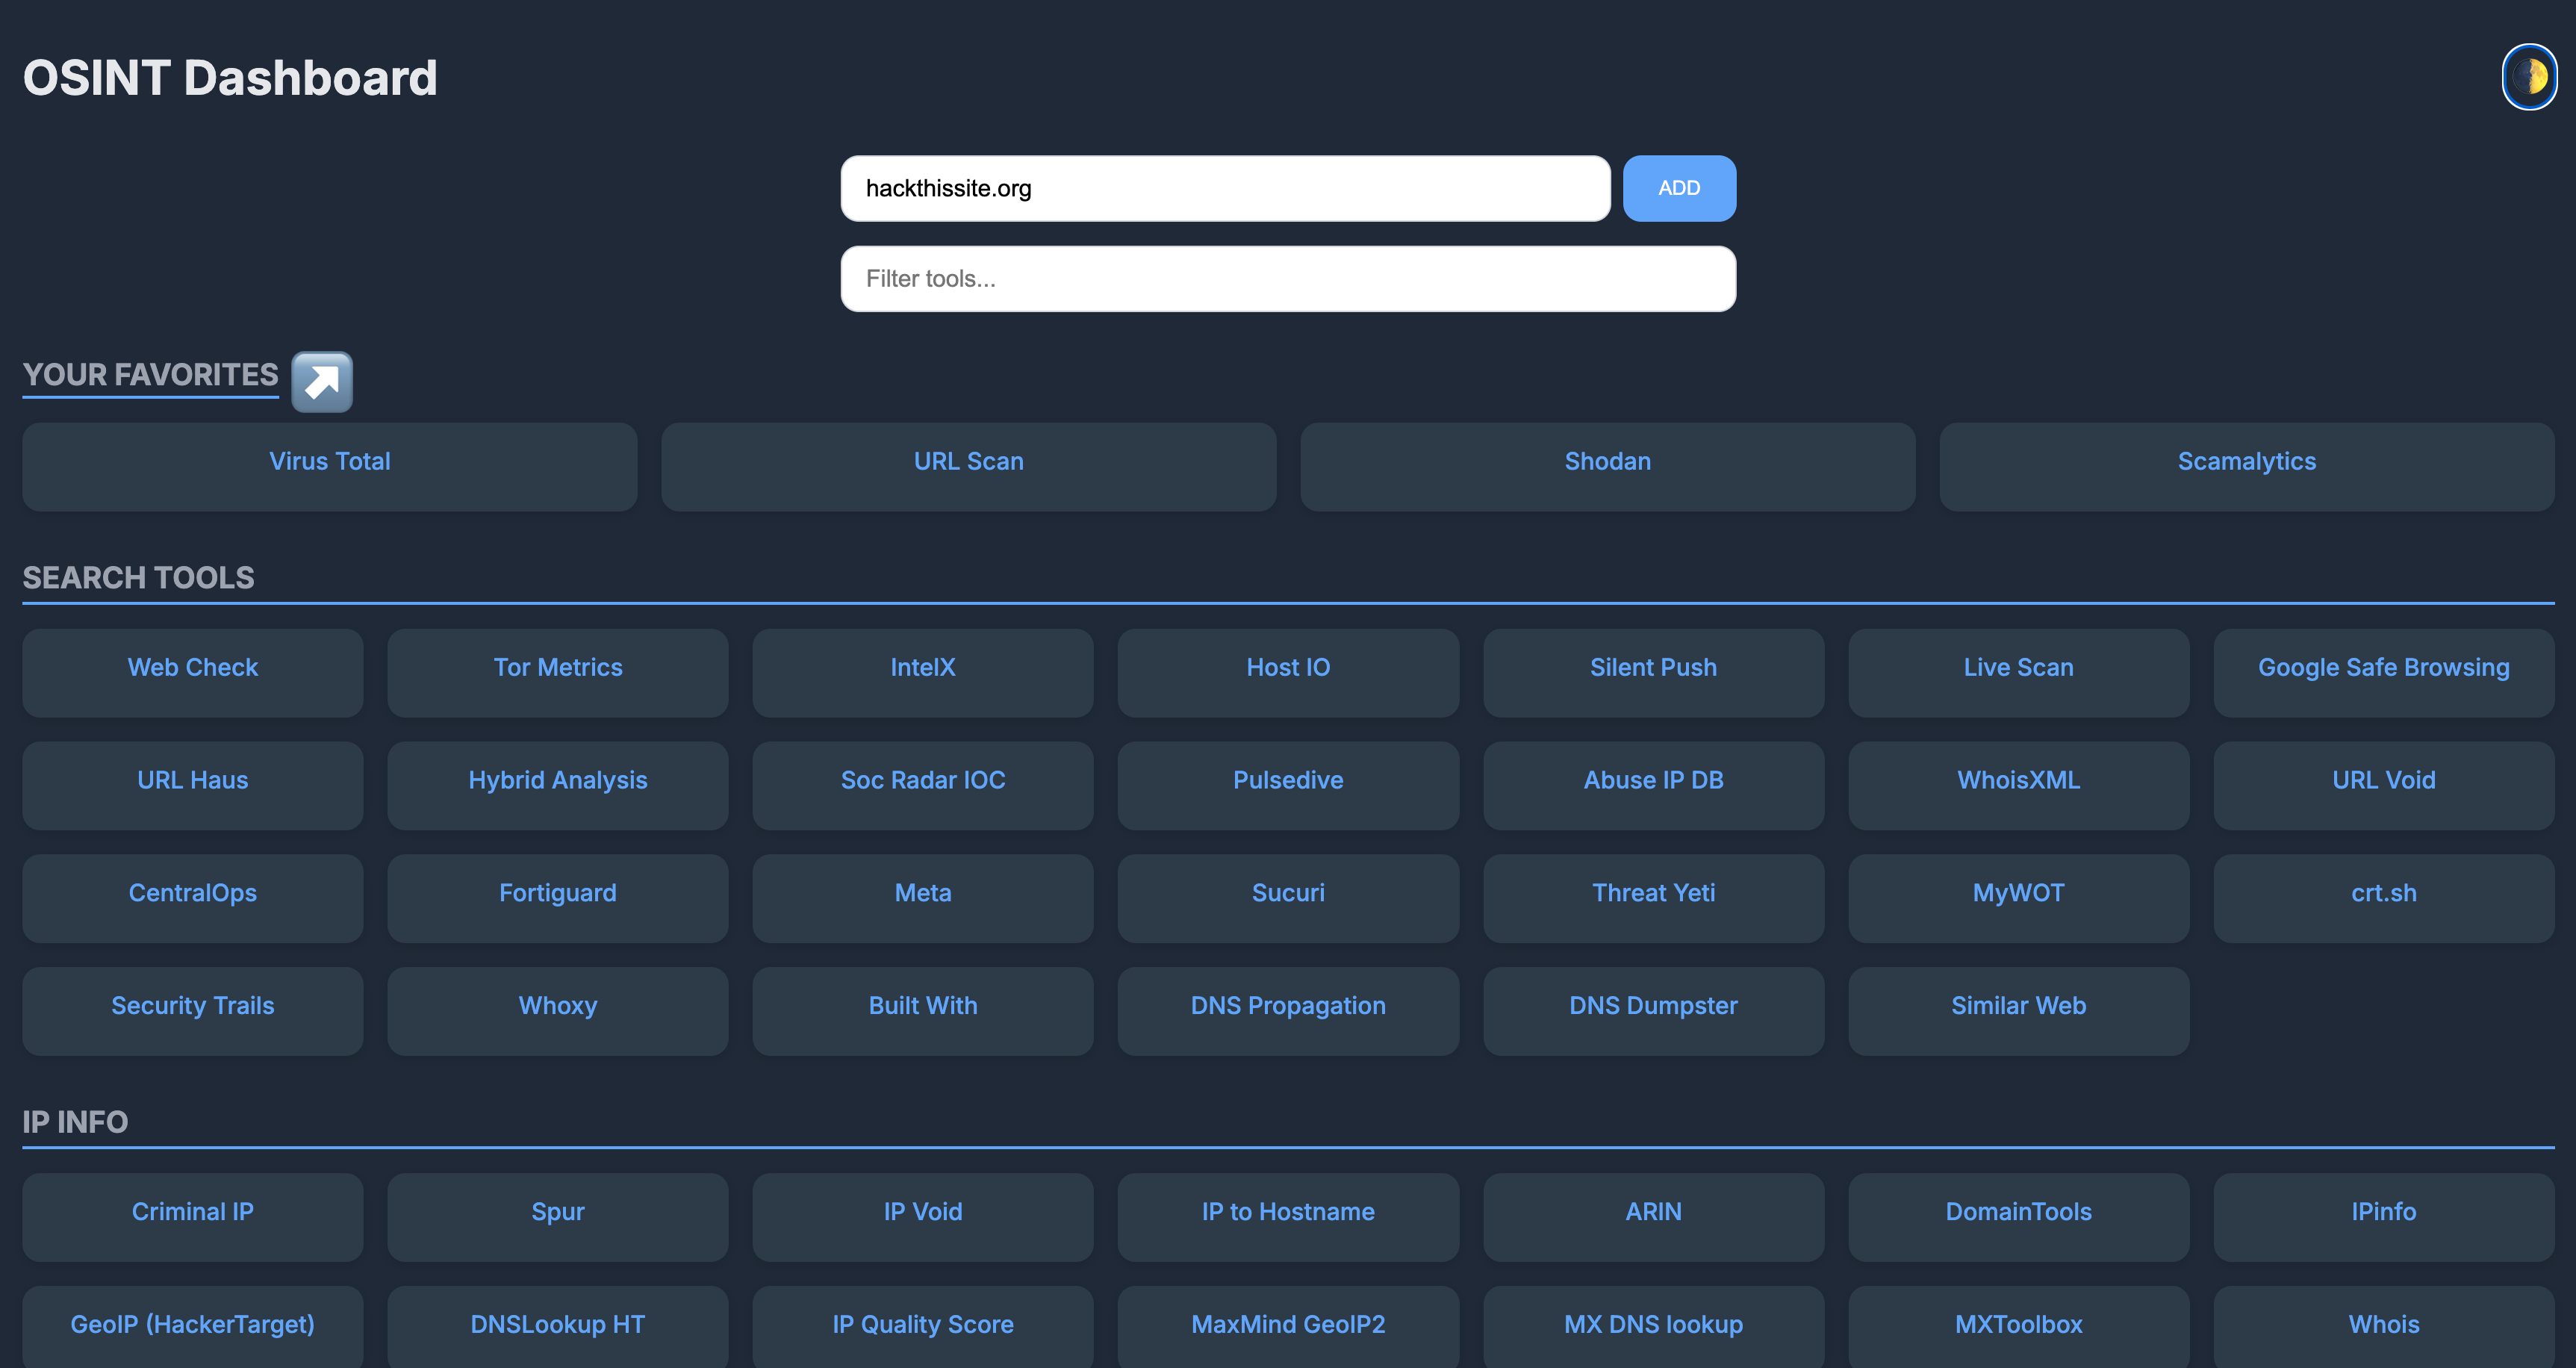Open IP to Hostname tool
The image size is (2576, 1368).
click(1287, 1213)
